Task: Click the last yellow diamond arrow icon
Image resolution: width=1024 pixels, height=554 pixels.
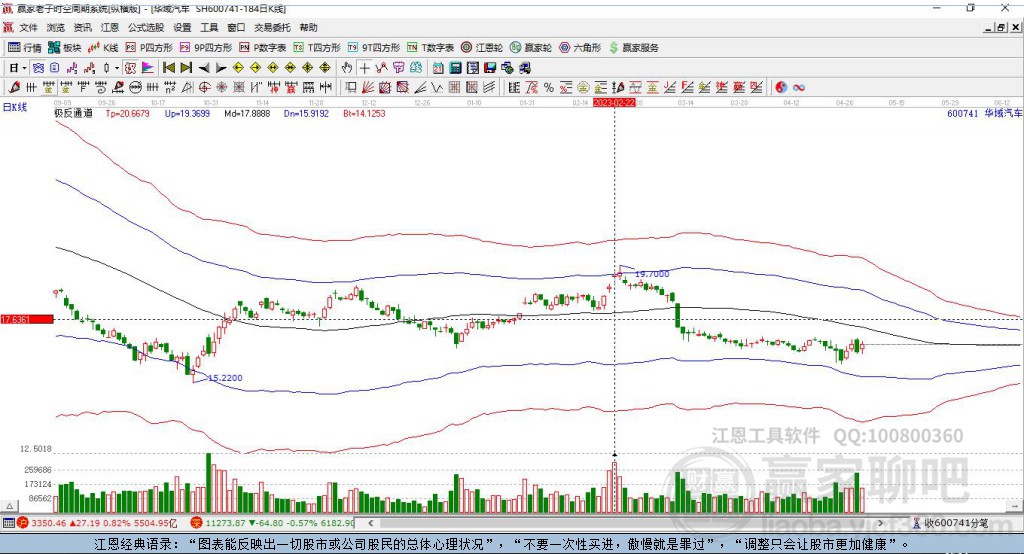Action: click(325, 68)
